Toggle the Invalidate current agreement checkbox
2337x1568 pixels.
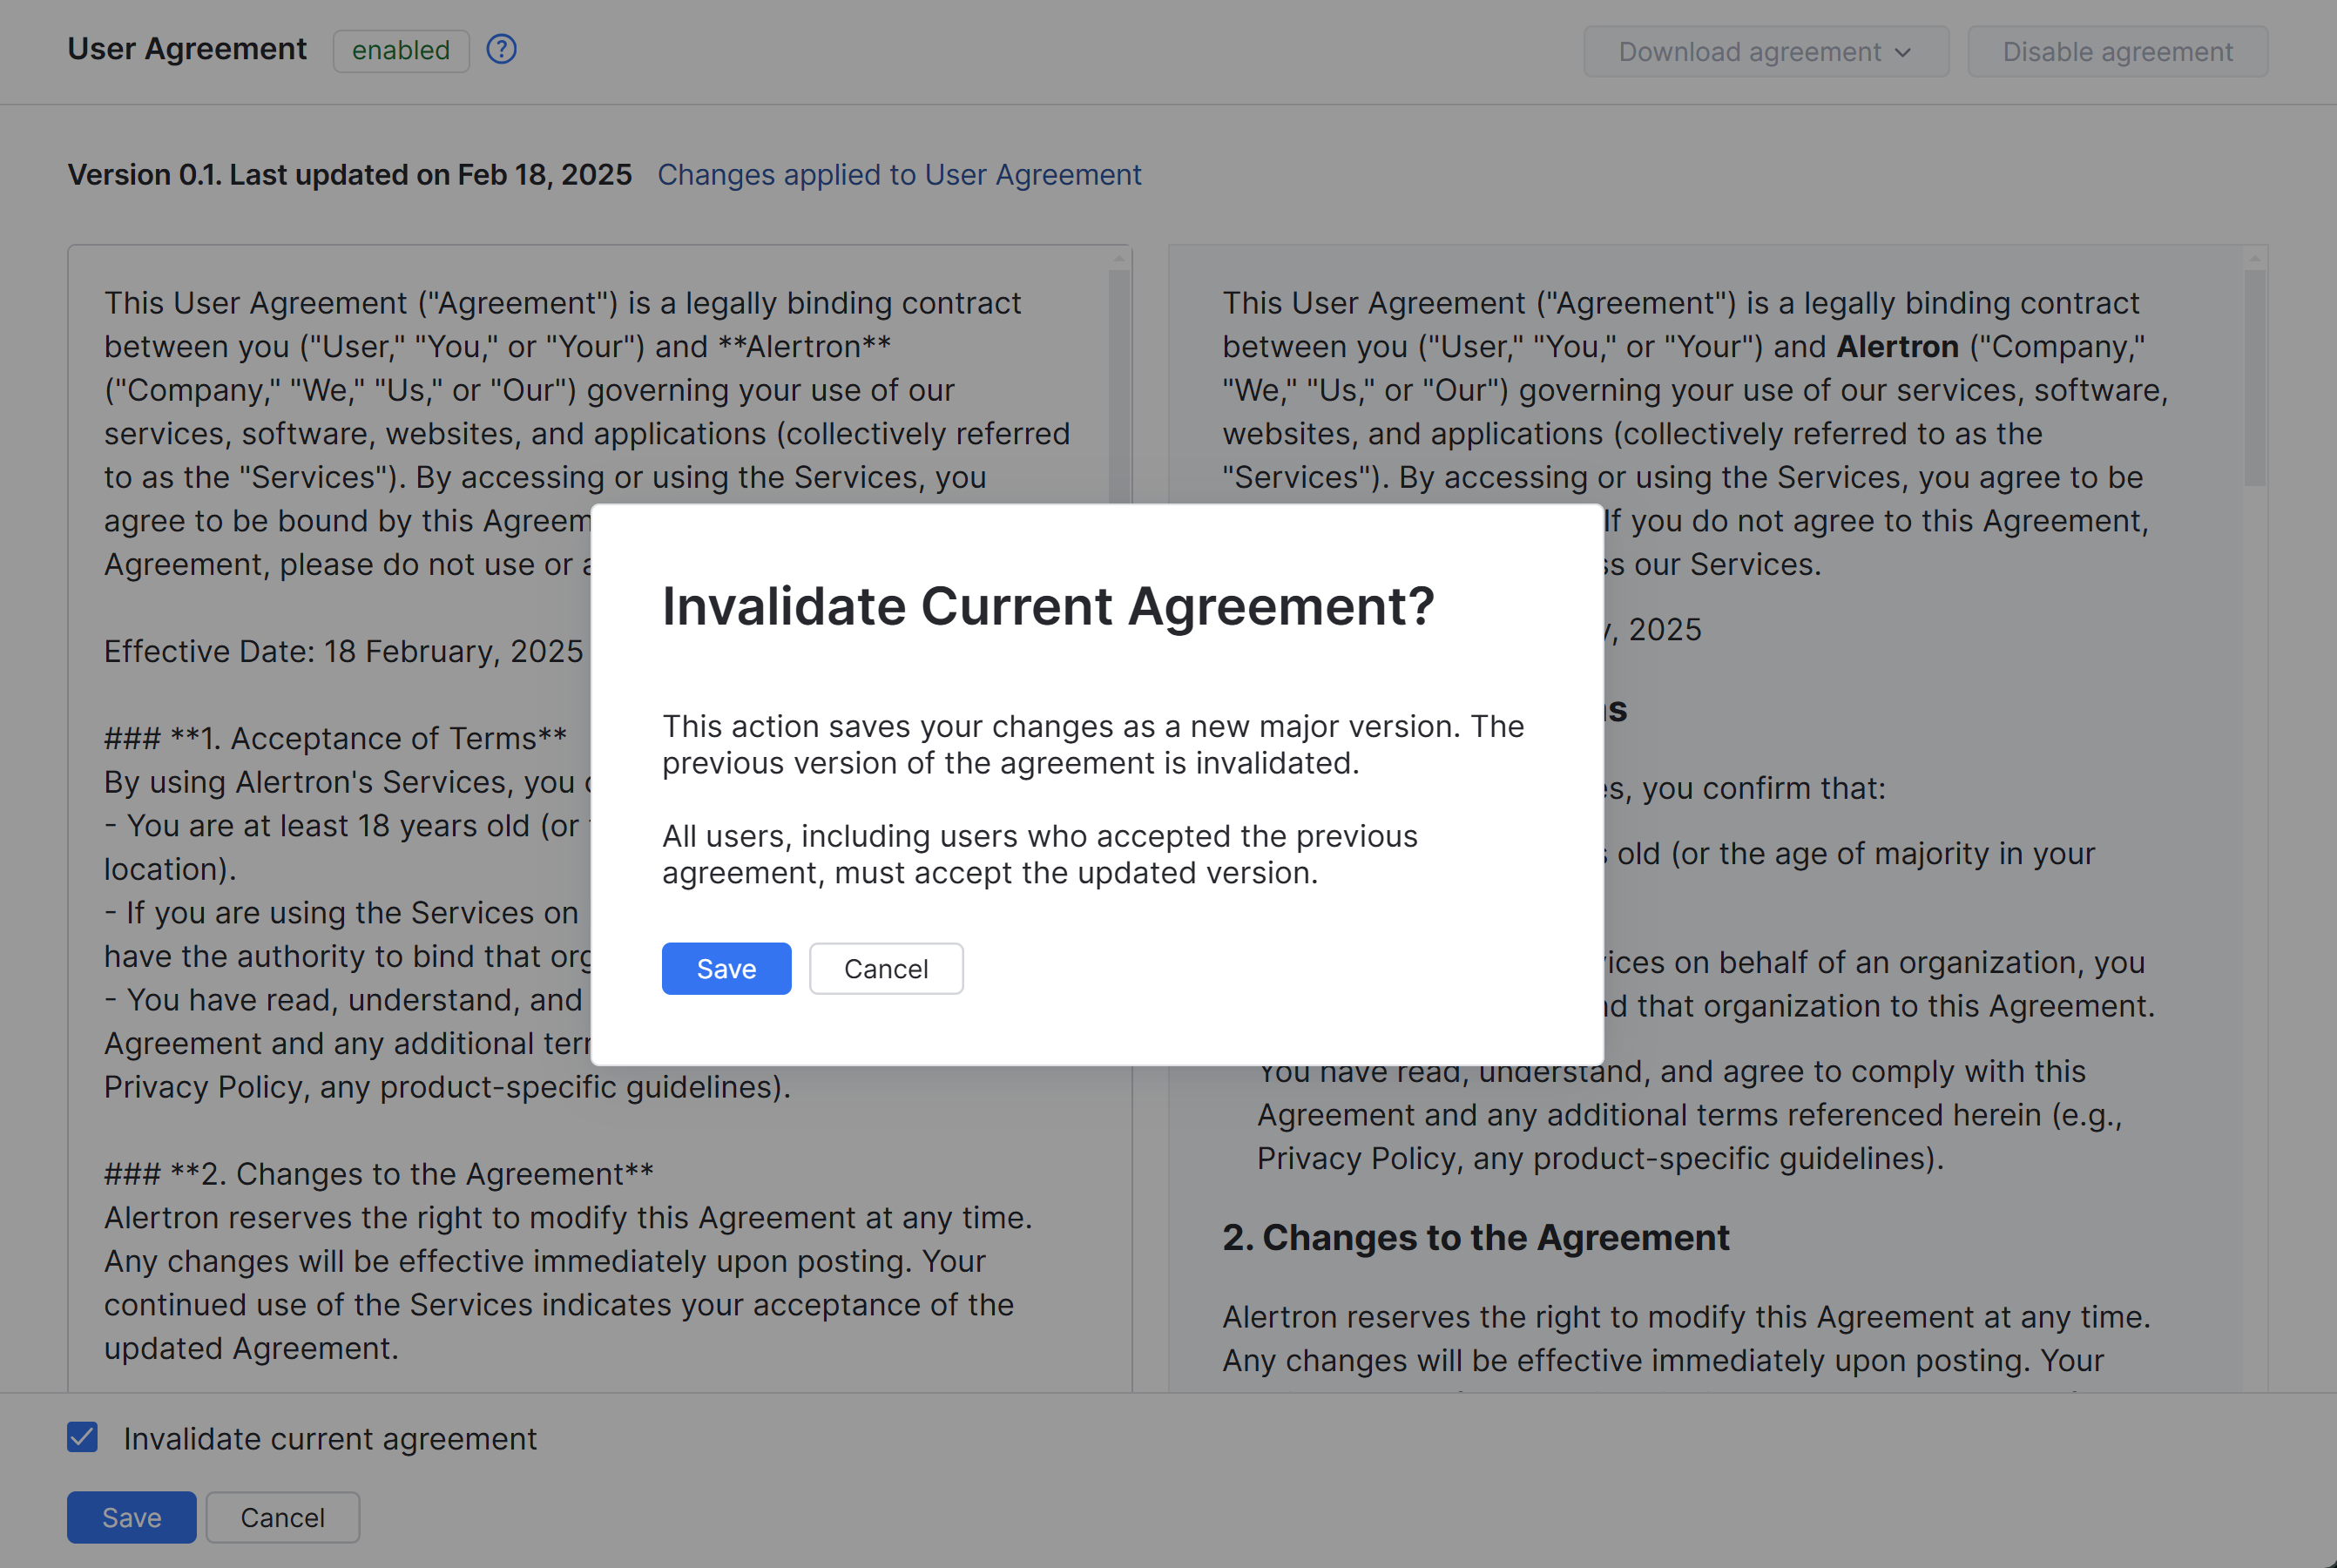[82, 1438]
